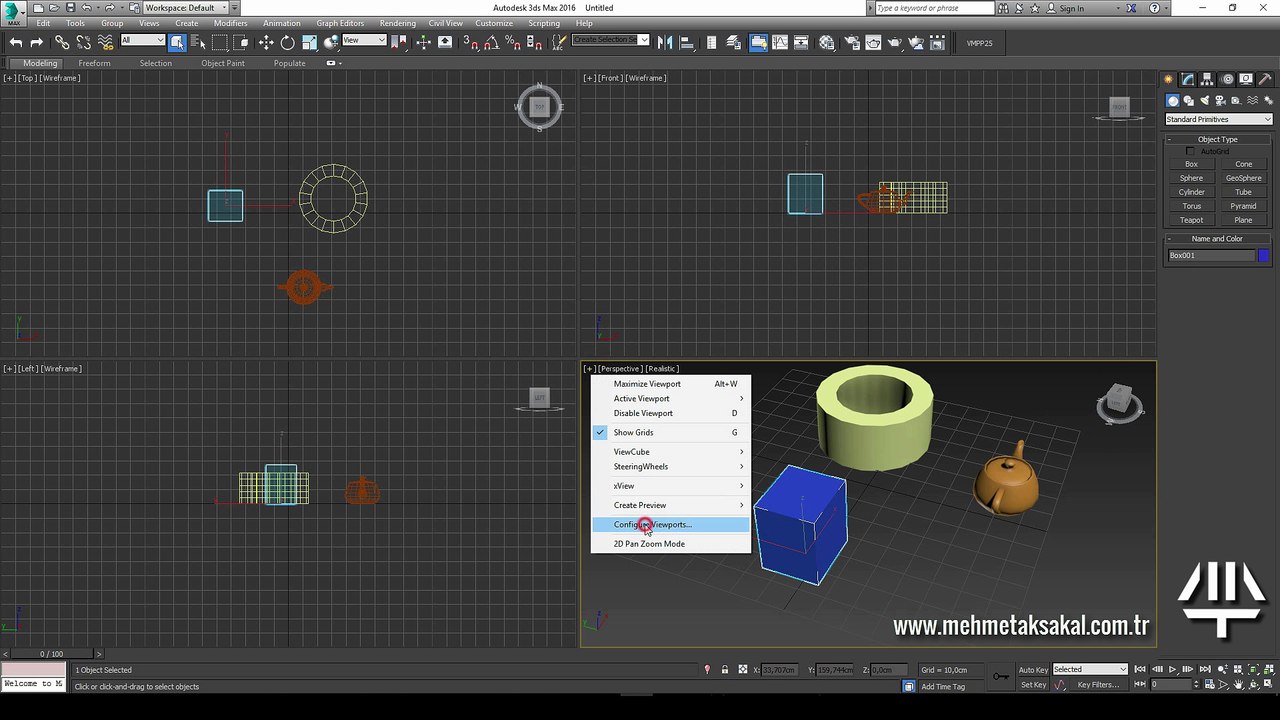
Task: Select the Unlink Selection tool
Action: tap(84, 42)
